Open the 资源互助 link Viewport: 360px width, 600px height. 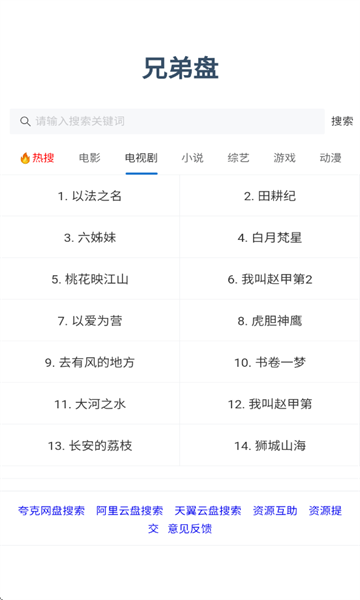[x=275, y=510]
